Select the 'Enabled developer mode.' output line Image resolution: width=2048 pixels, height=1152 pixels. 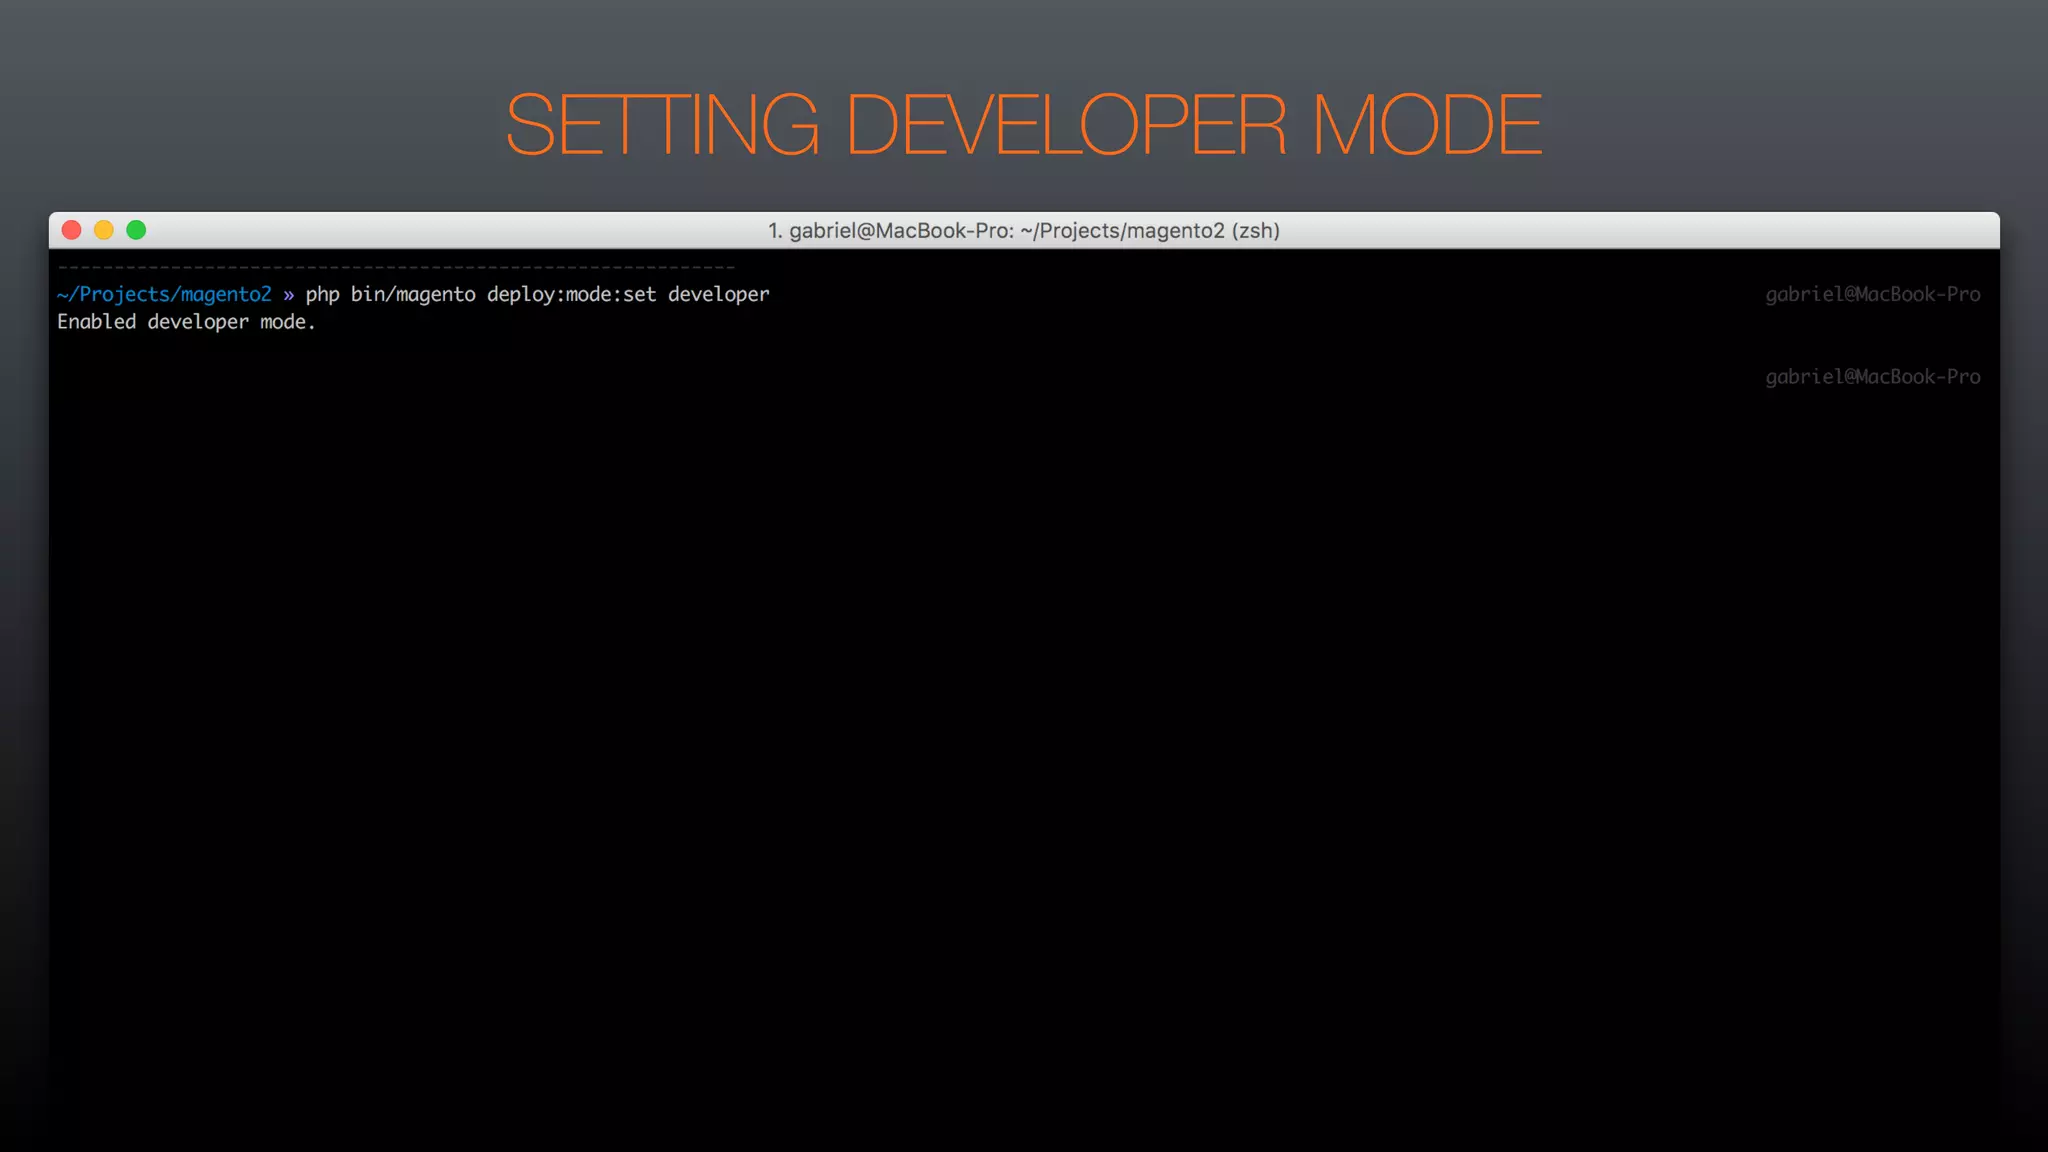coord(186,322)
